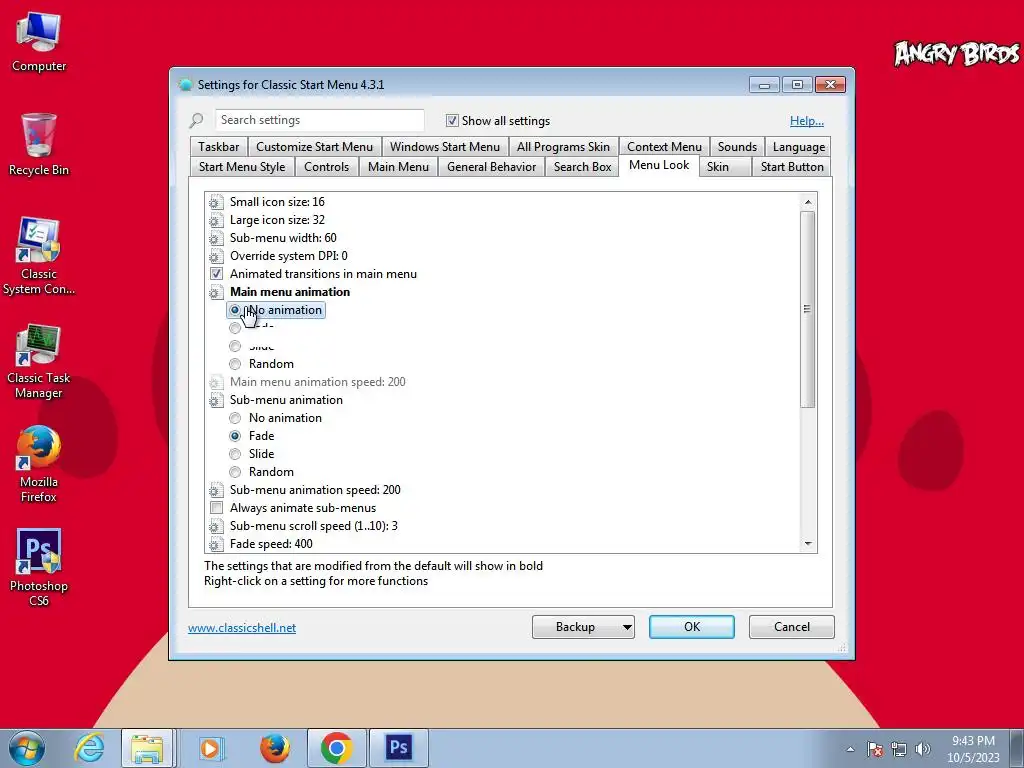The image size is (1024, 768).
Task: Select Photoshop CS6 desktop shortcut
Action: (x=39, y=567)
